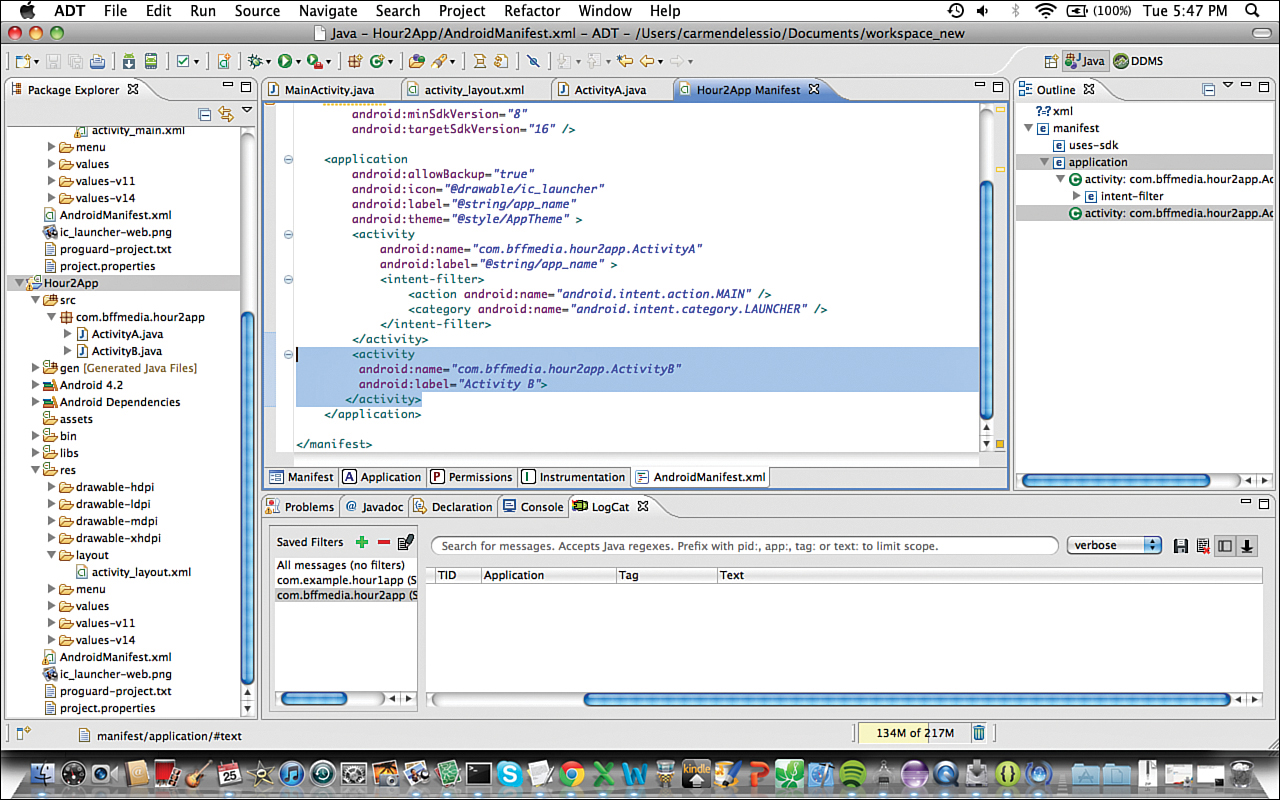1280x800 pixels.
Task: Click the New Java Package icon
Action: click(354, 61)
